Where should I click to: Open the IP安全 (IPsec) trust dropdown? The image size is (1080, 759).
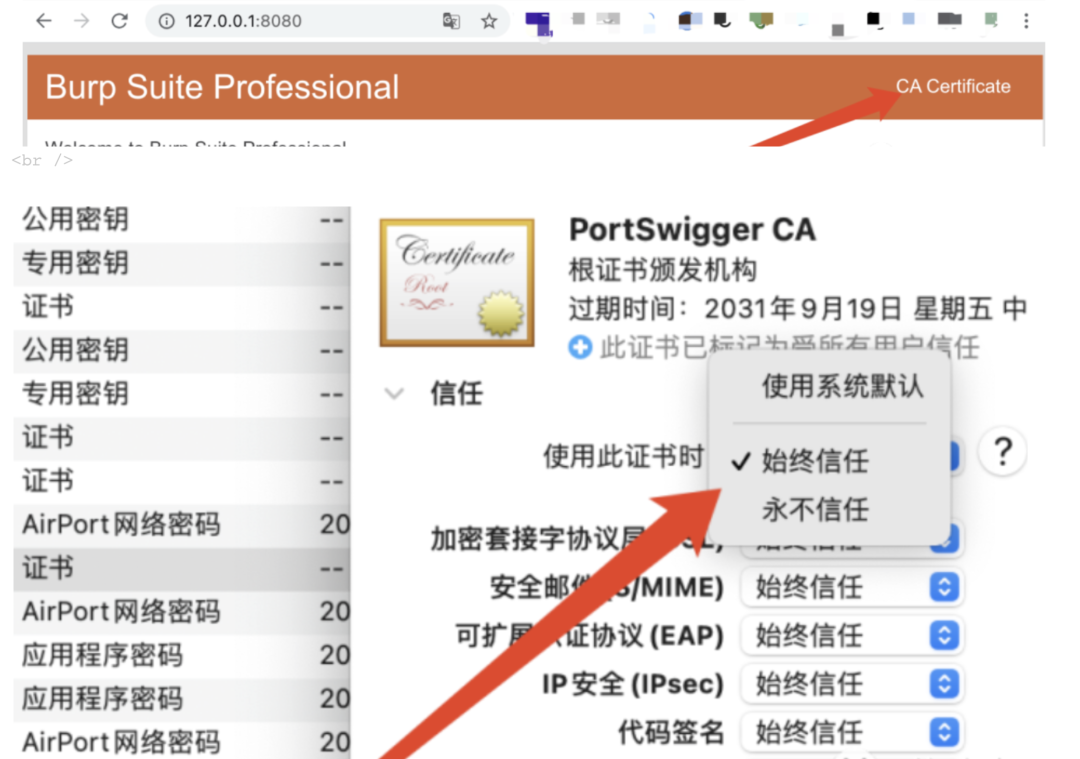(x=851, y=684)
